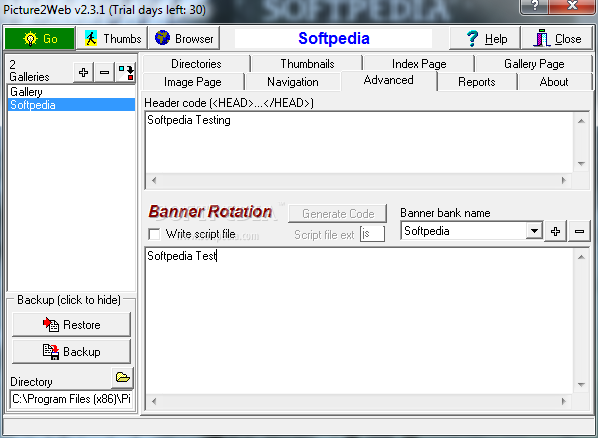Click the Close door button
598x438 pixels.
point(556,39)
